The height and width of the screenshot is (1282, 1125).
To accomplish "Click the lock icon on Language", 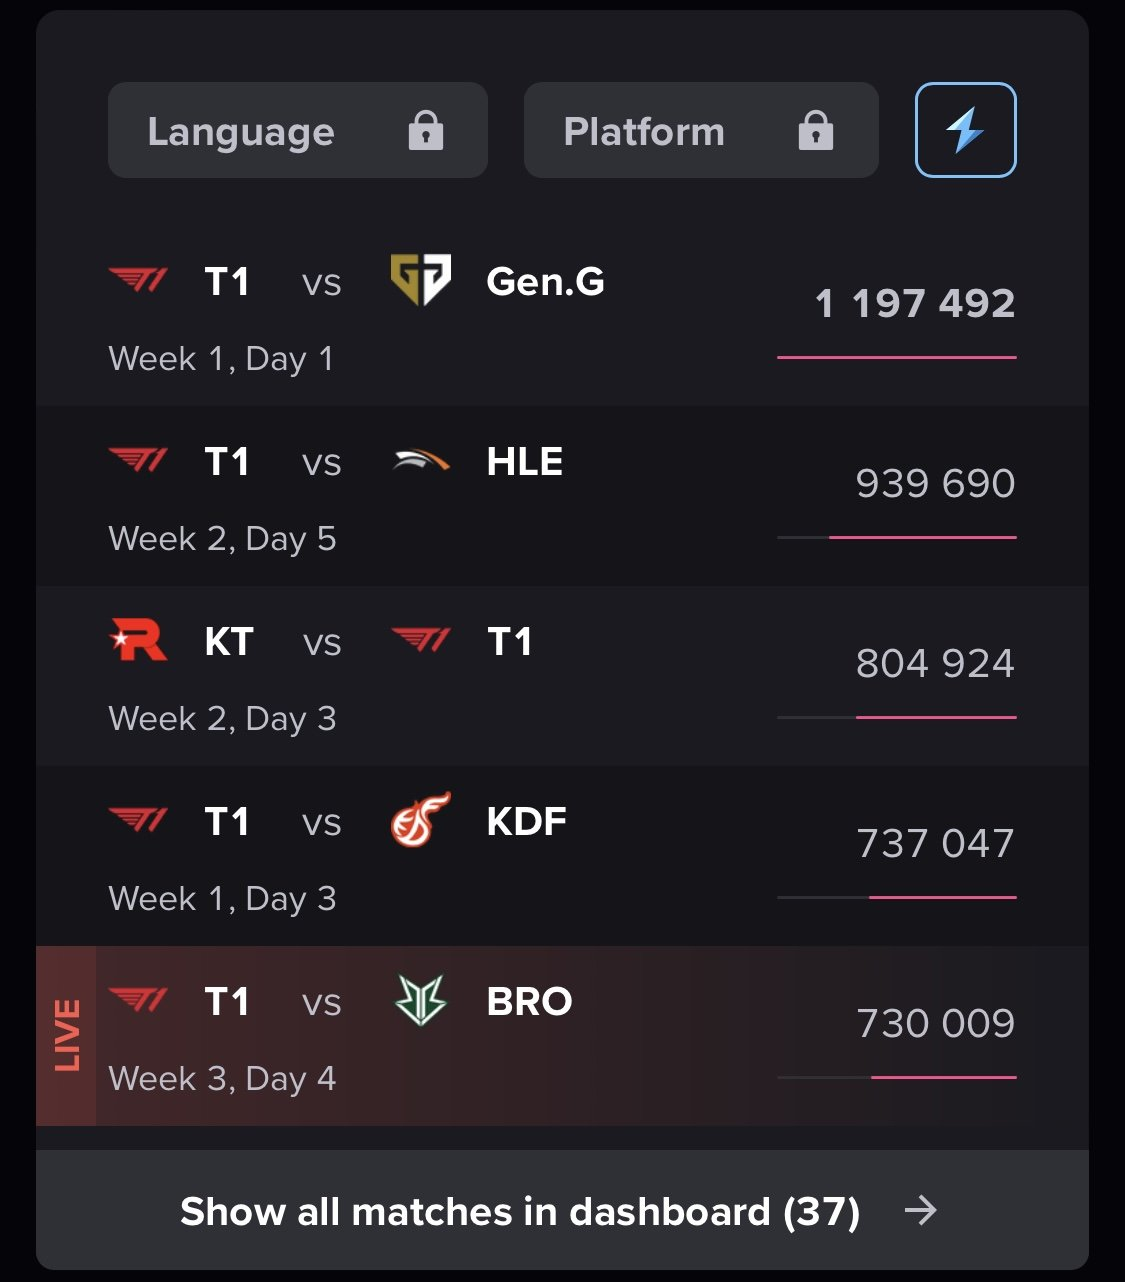I will (x=425, y=131).
